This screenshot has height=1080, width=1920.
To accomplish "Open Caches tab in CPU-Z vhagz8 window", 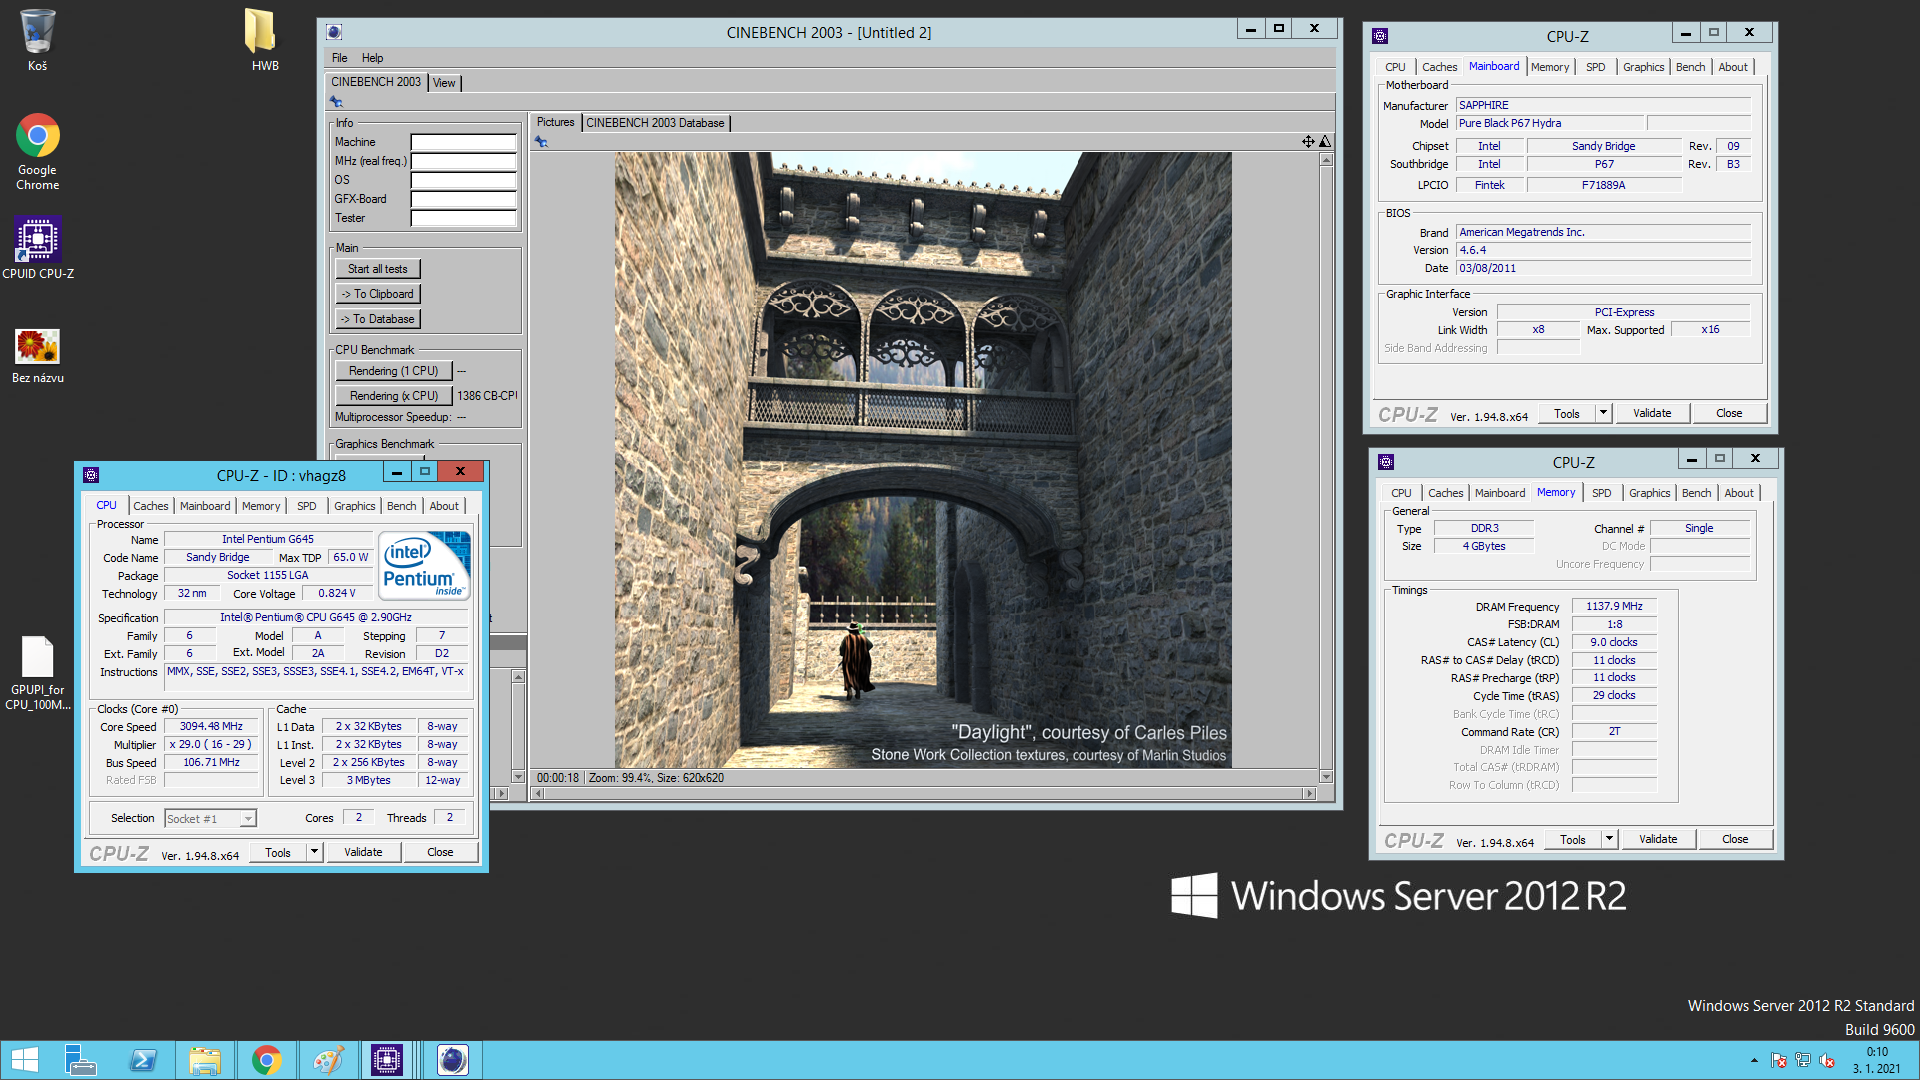I will 151,506.
